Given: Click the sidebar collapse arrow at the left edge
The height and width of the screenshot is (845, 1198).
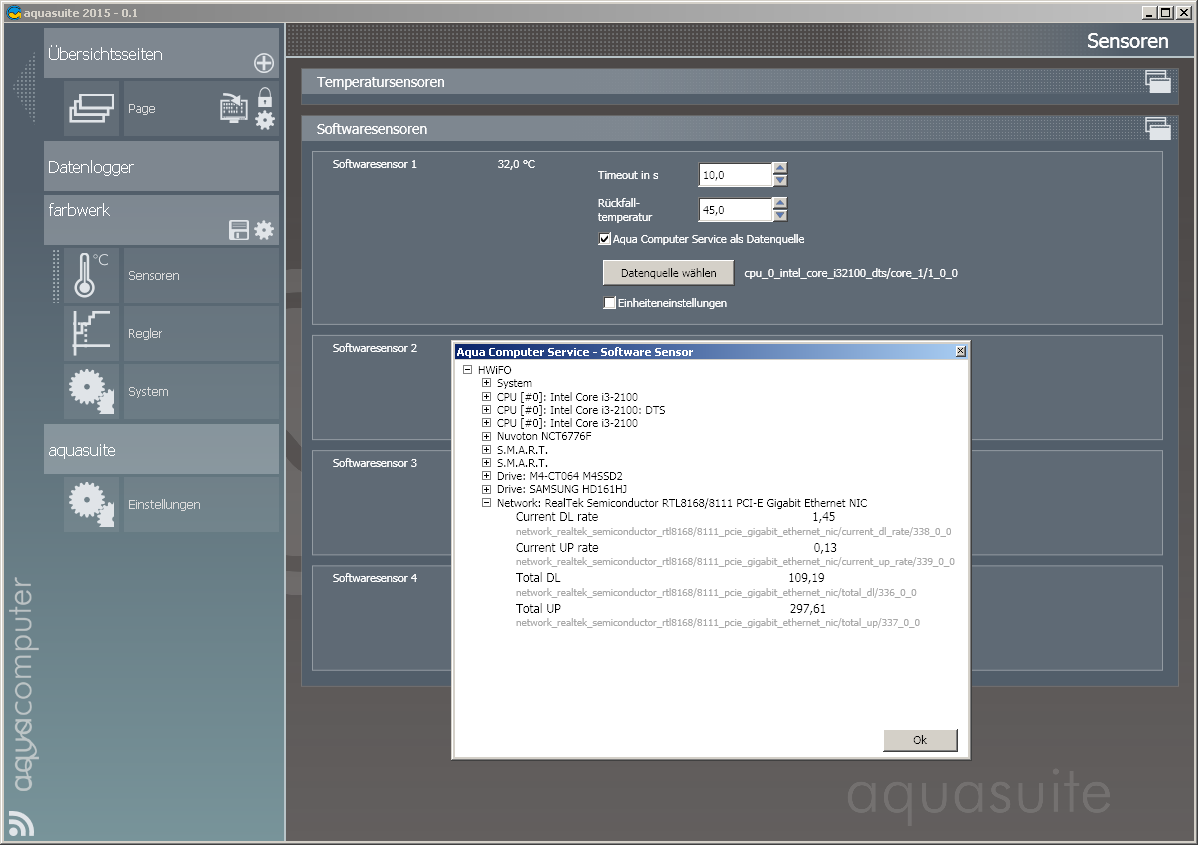Looking at the screenshot, I should coord(24,88).
